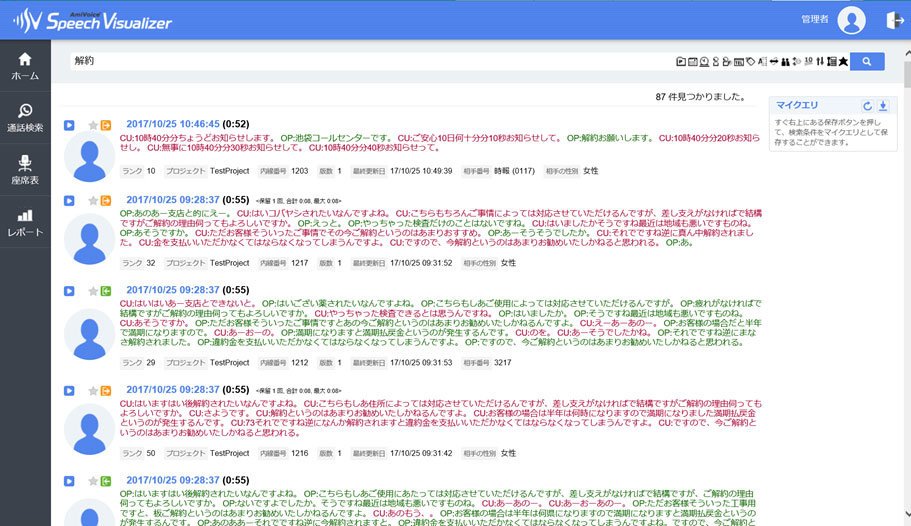The image size is (911, 526).
Task: Click green incoming icon on bottom row
Action: [x=106, y=481]
